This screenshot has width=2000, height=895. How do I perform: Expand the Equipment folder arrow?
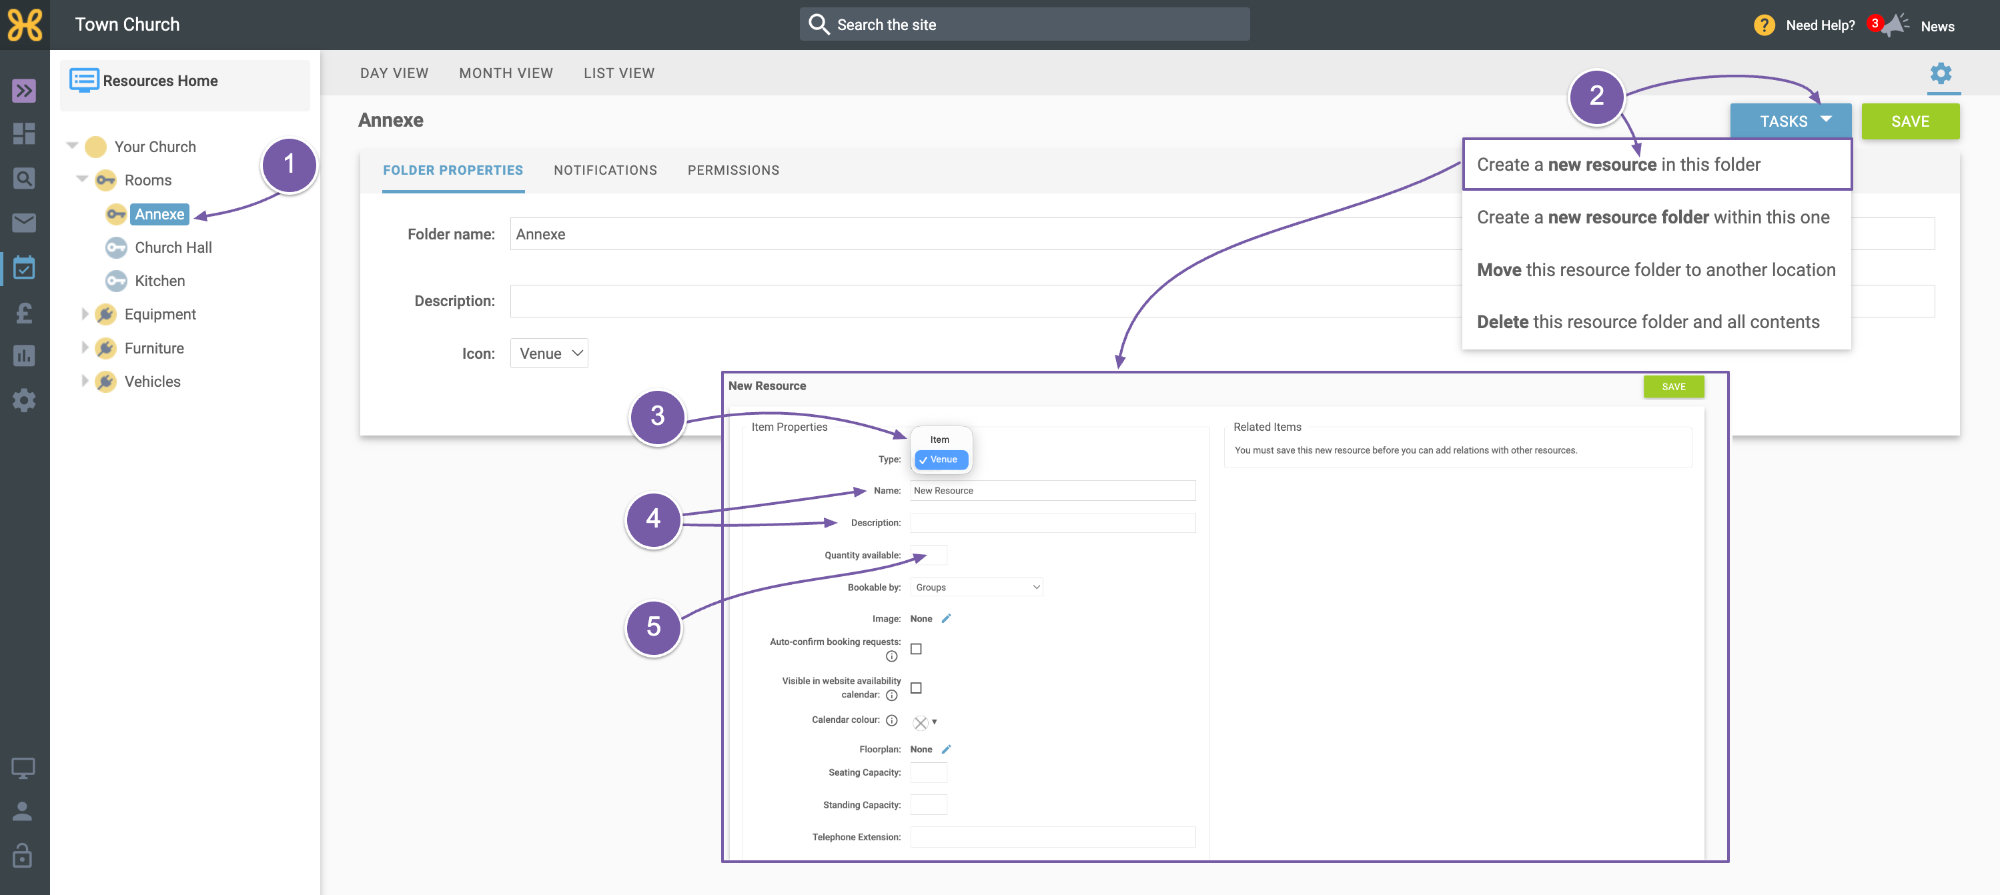tap(85, 314)
